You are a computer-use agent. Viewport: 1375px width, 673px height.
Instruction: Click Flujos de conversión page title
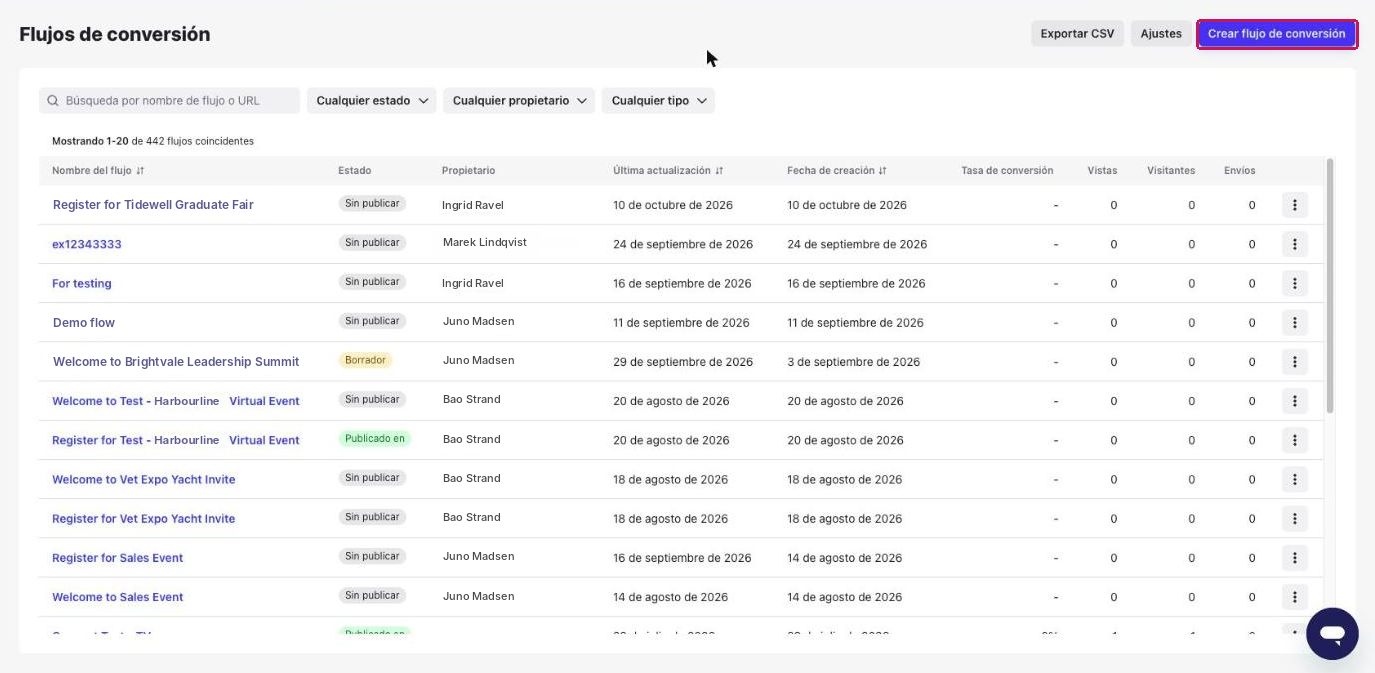pyautogui.click(x=115, y=34)
